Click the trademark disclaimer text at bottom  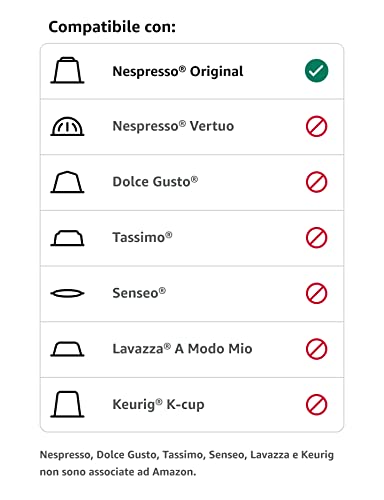click(187, 463)
